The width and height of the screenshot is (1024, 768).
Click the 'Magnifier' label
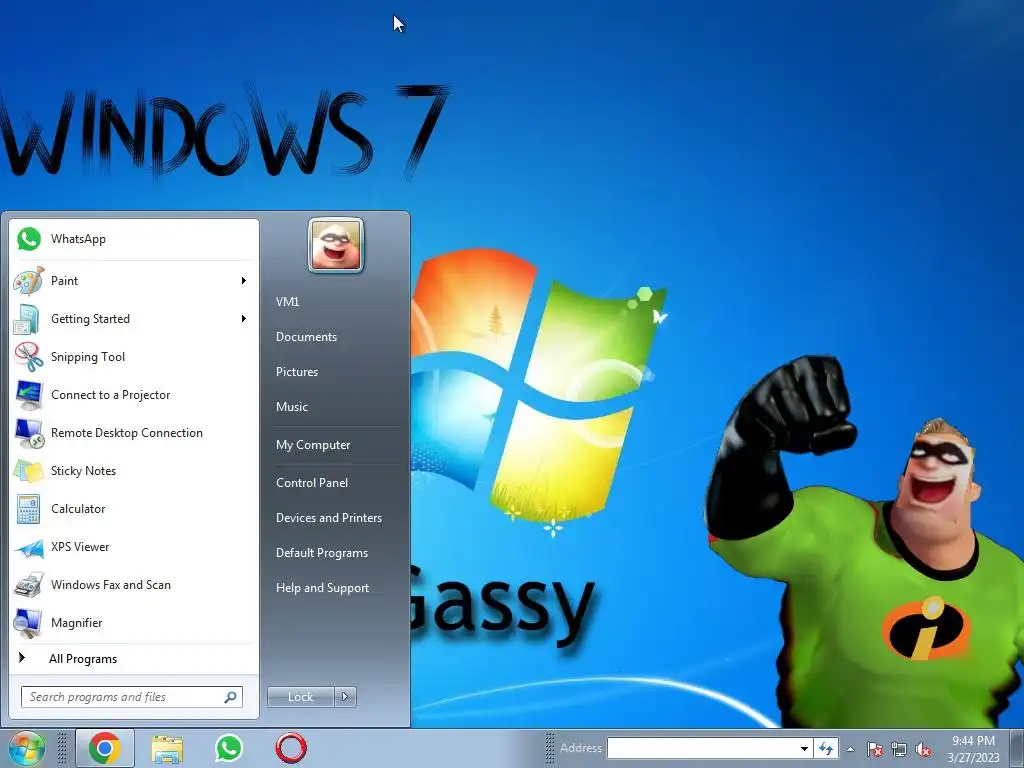pos(76,623)
